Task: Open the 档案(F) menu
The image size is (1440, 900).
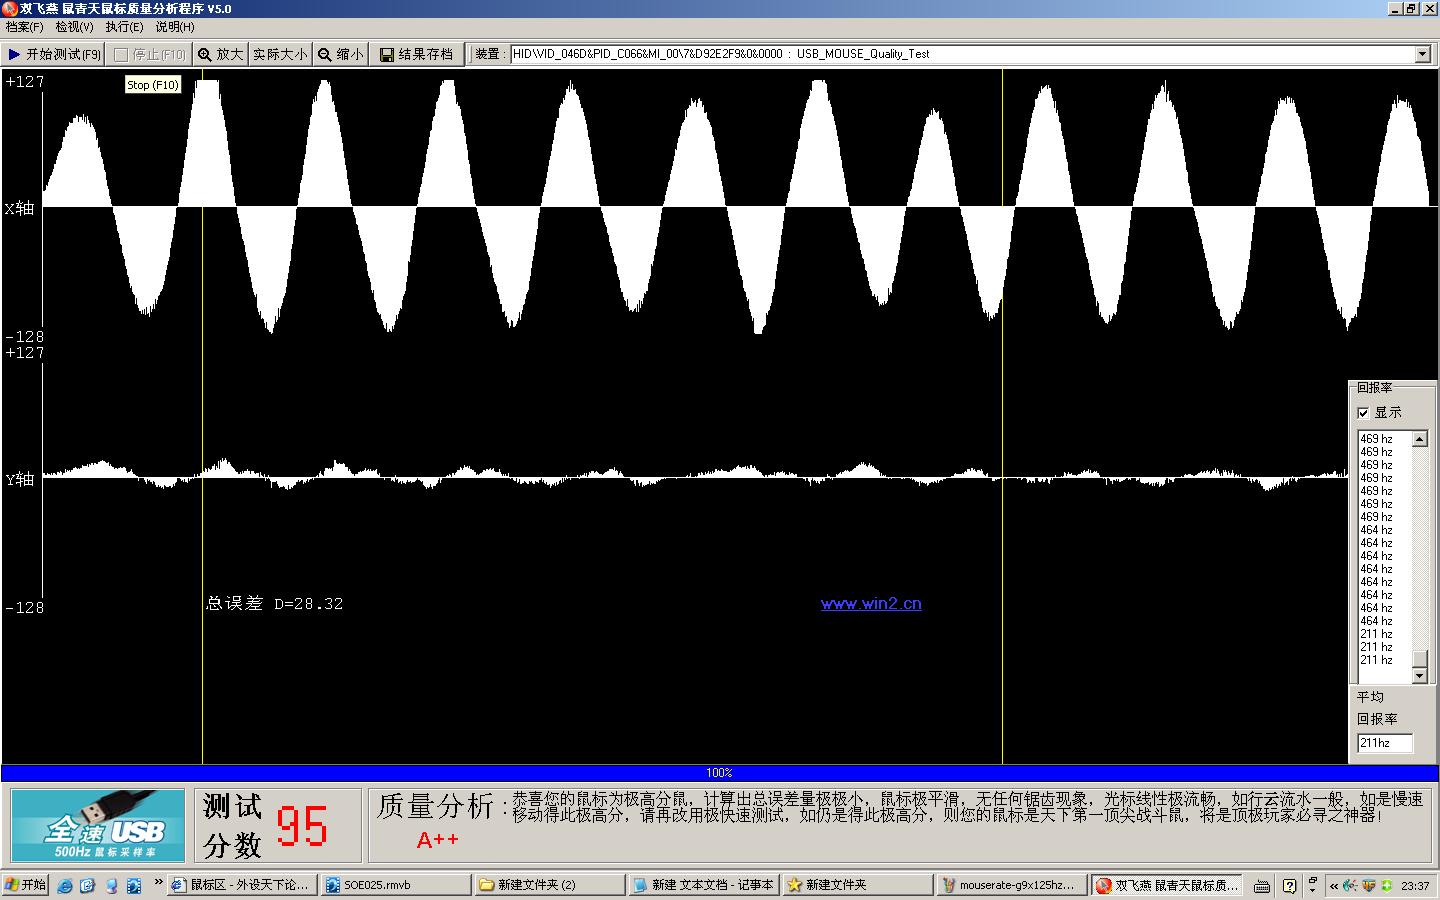Action: 24,27
